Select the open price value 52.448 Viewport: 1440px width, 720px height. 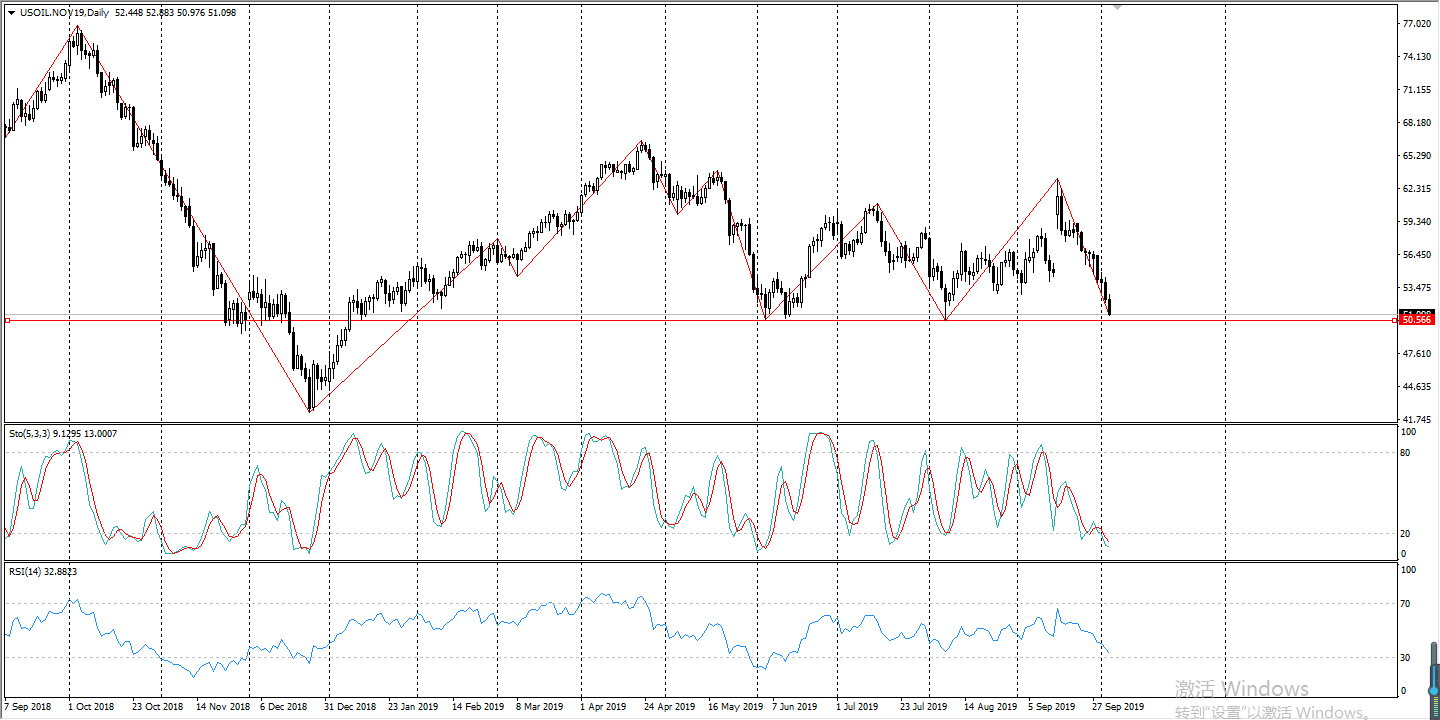130,13
